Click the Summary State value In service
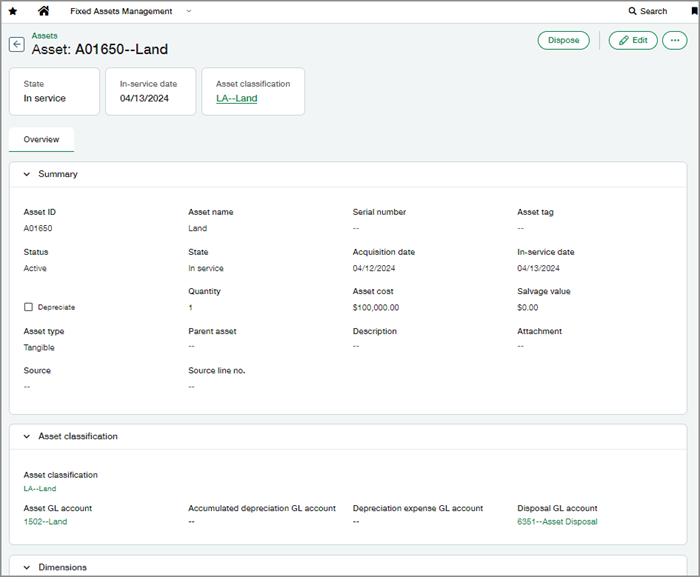 [206, 268]
